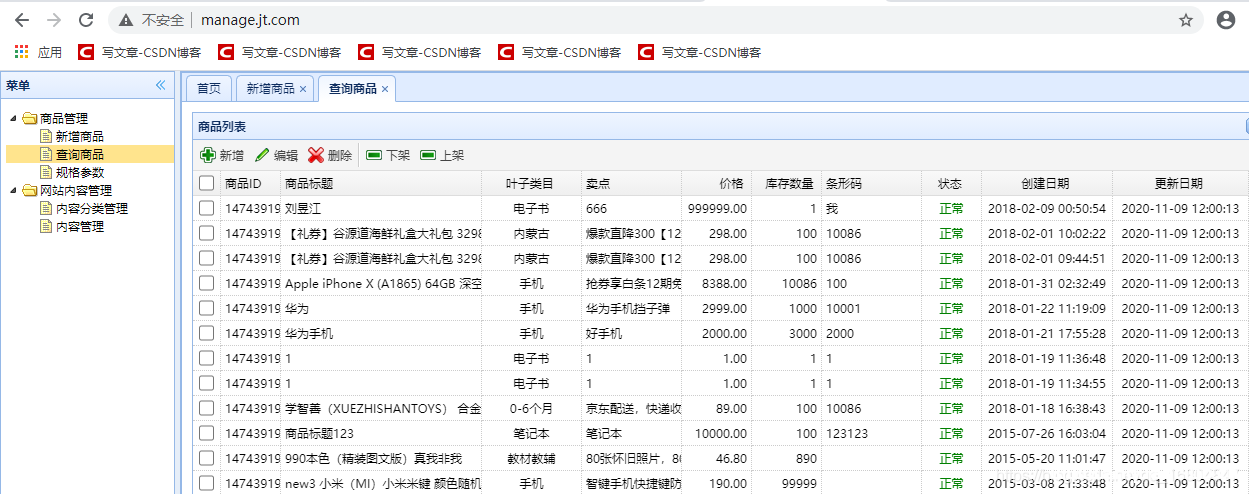
Task: Check the checkbox for the 刘昱江 row
Action: tap(206, 208)
